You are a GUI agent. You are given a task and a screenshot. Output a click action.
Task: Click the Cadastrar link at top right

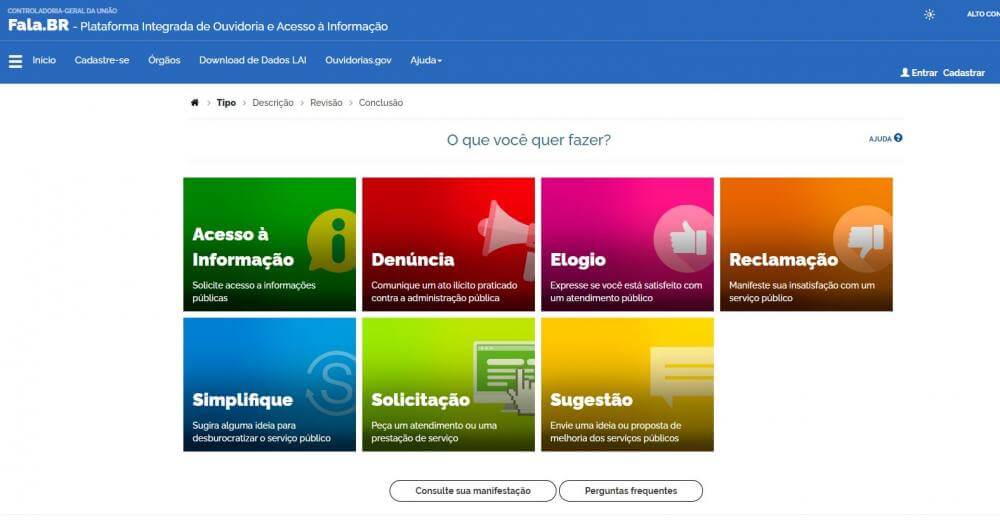[x=964, y=73]
